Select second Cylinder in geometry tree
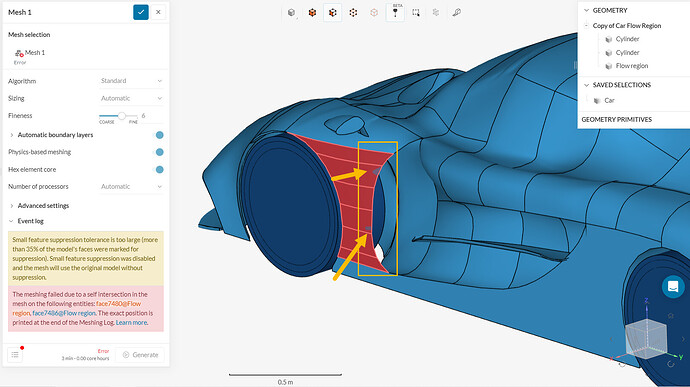Screen dimensions: 690x387 tap(627, 53)
